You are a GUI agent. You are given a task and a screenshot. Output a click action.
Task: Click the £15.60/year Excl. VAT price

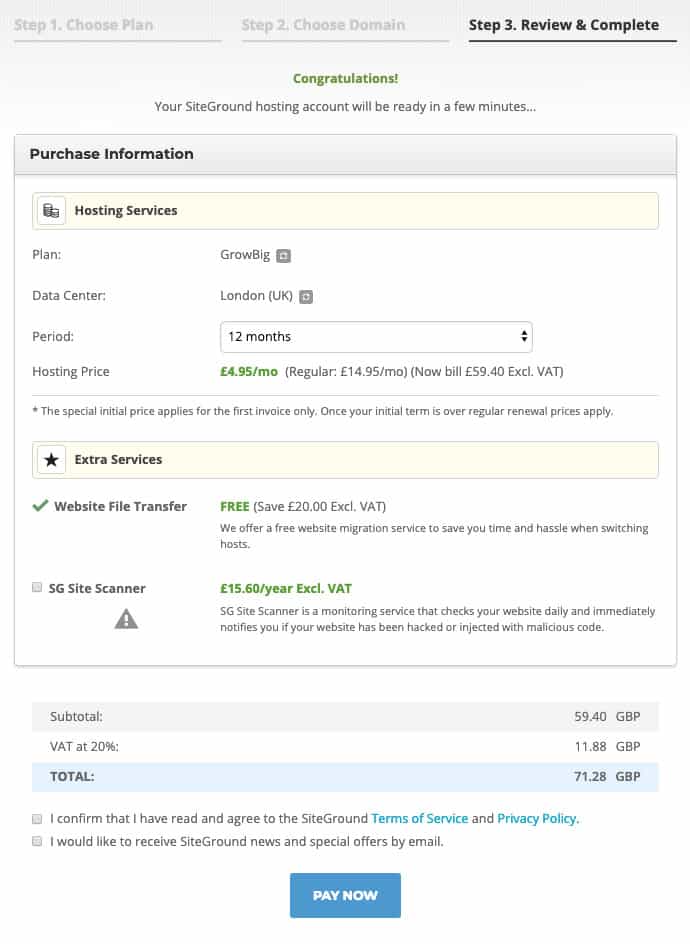pyautogui.click(x=286, y=588)
